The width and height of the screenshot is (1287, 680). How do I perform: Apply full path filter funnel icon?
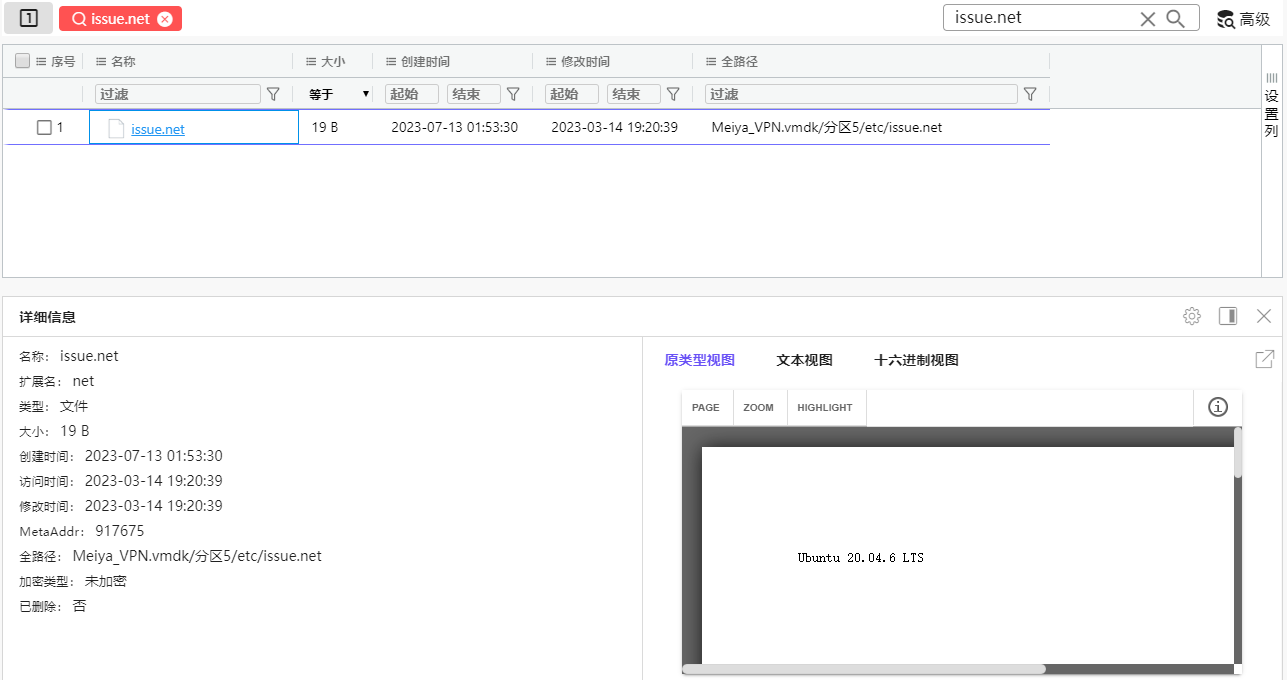[x=1030, y=94]
